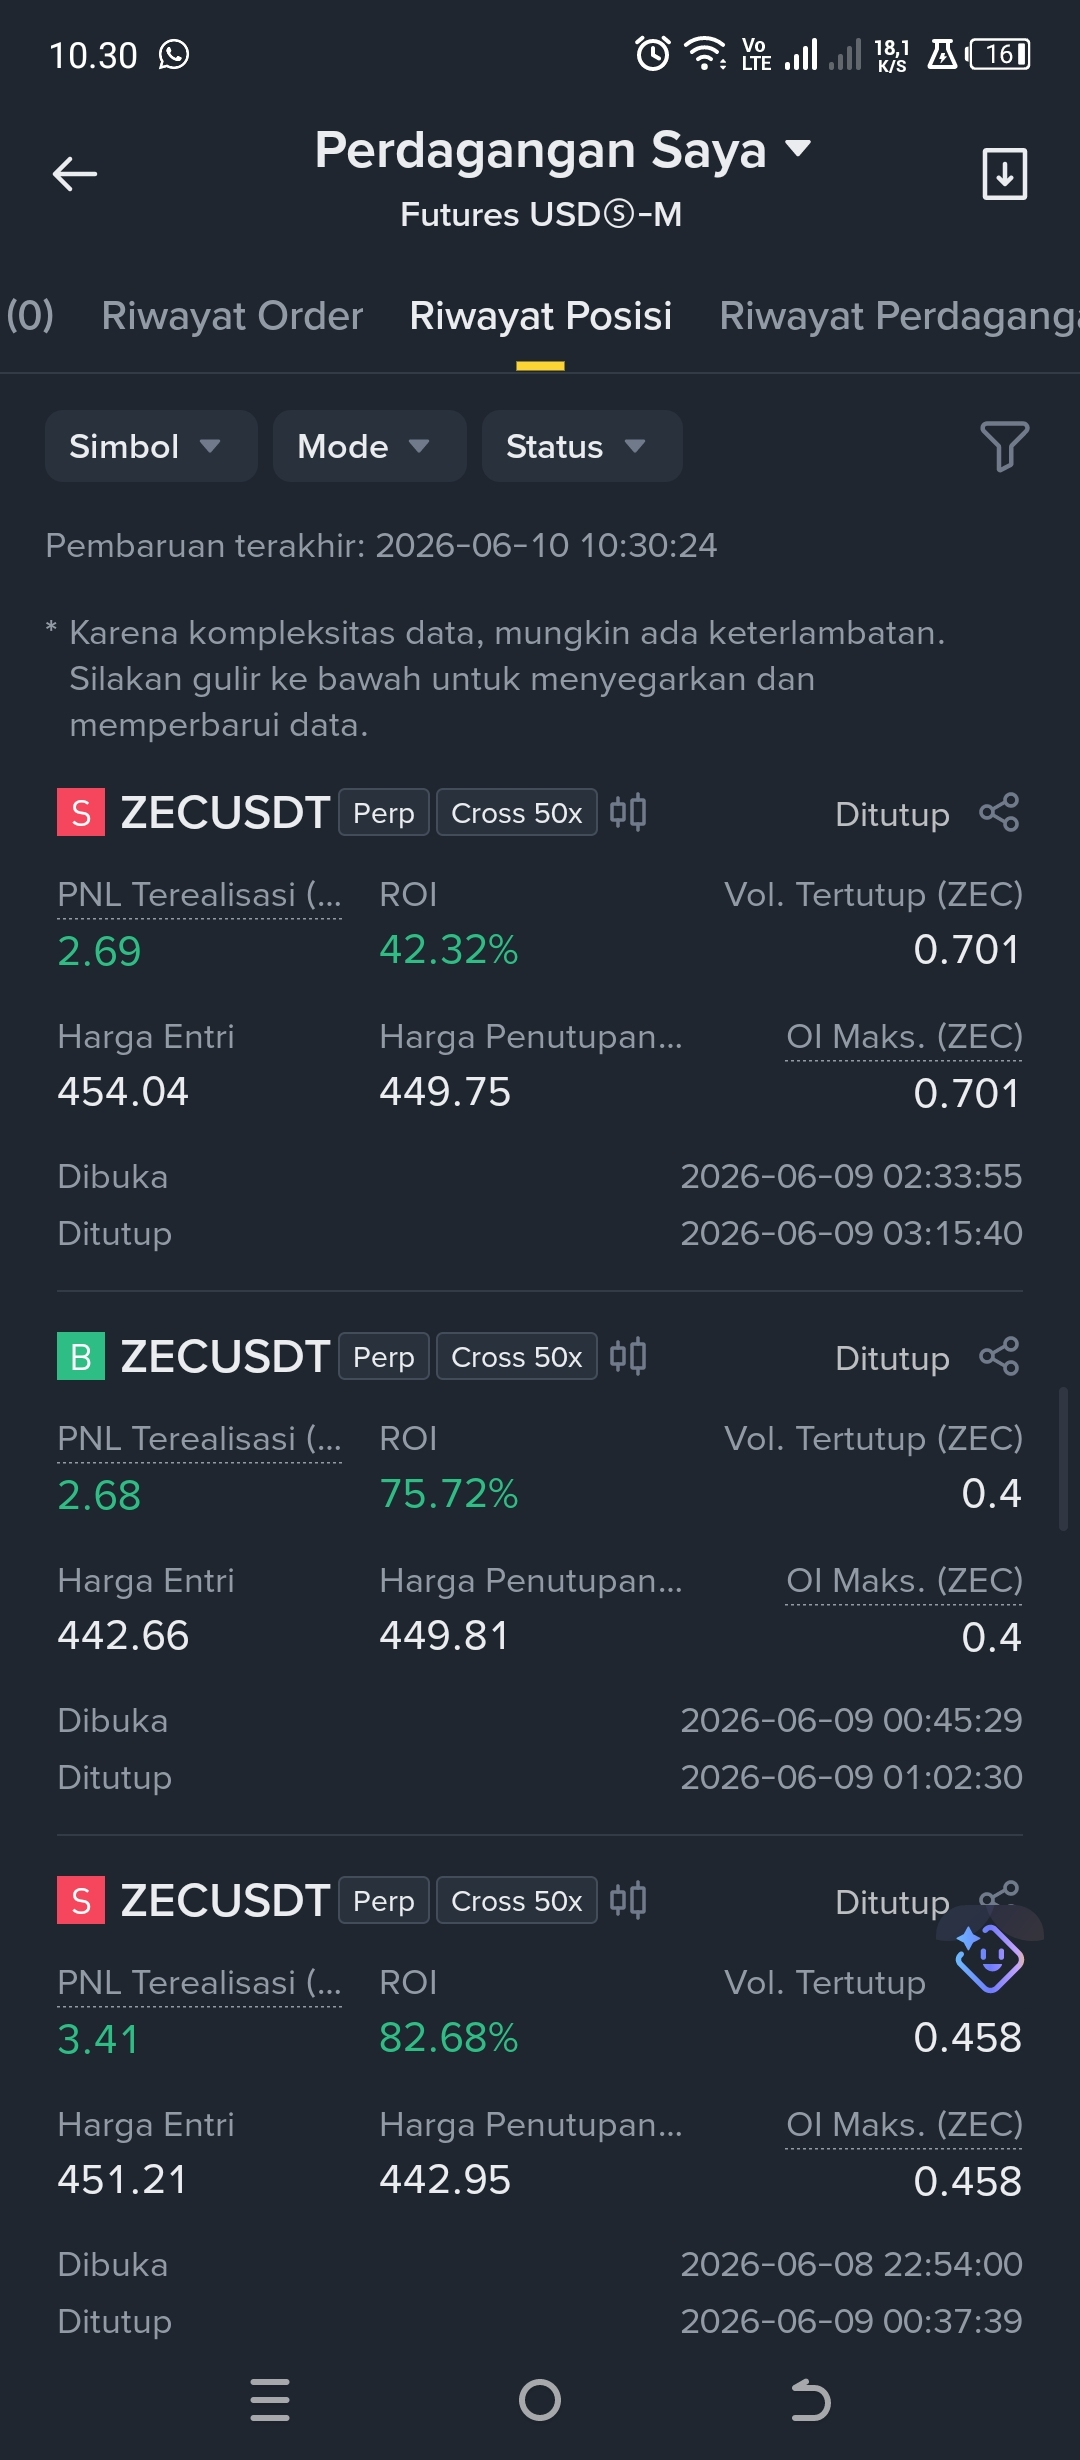Tap OI Maks. (ZEC) label of first position
1080x2460 pixels.
pos(904,1037)
